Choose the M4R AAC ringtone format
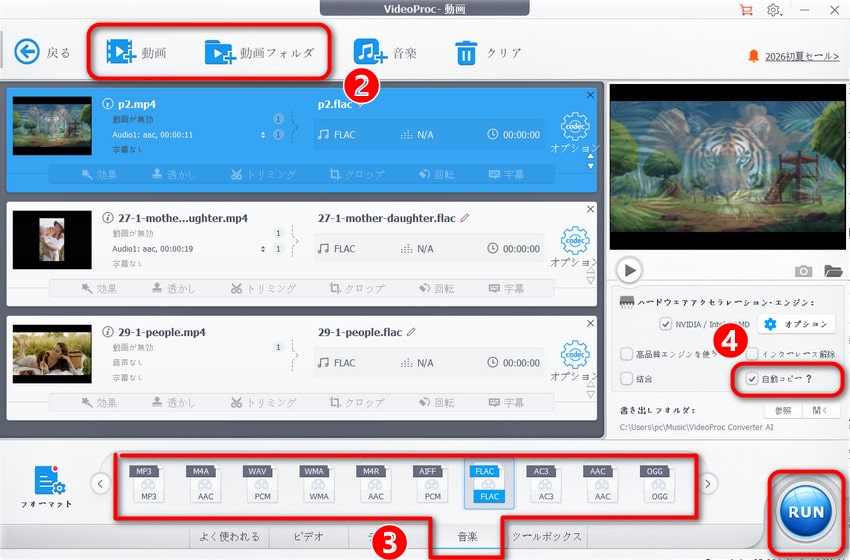The width and height of the screenshot is (850, 560). click(x=375, y=483)
